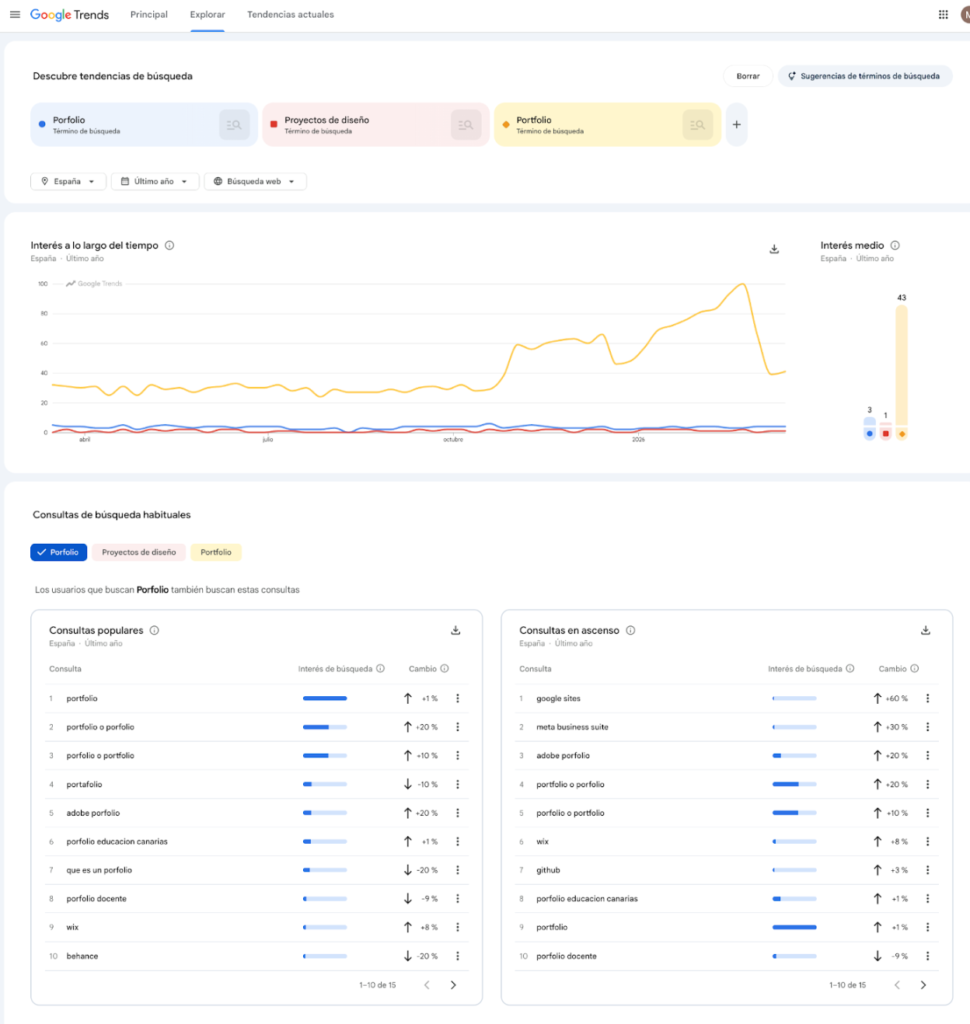Viewport: 970px width, 1024px height.
Task: Add a new comparison term with plus
Action: [x=736, y=125]
